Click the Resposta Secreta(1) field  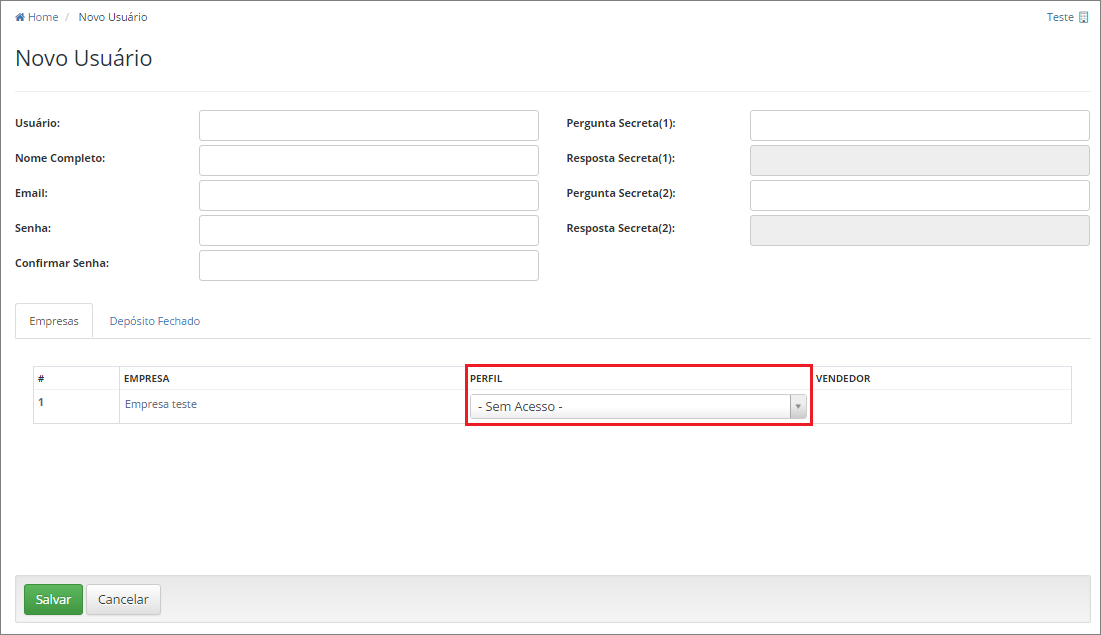(920, 160)
